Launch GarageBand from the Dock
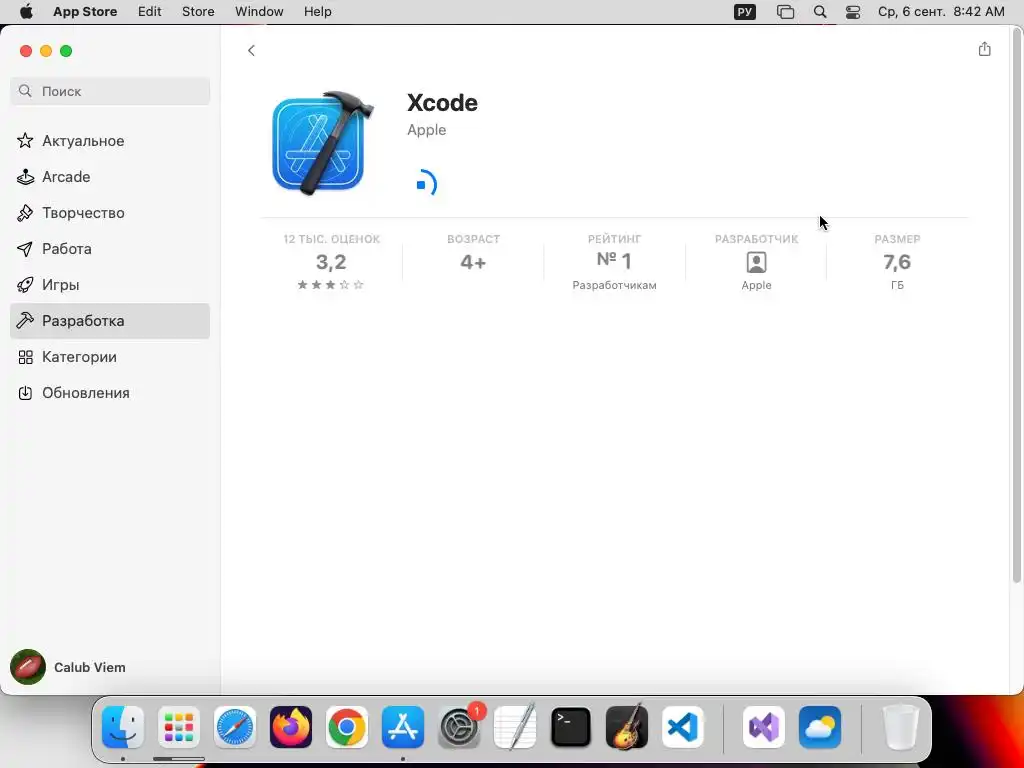This screenshot has height=768, width=1024. (x=627, y=727)
